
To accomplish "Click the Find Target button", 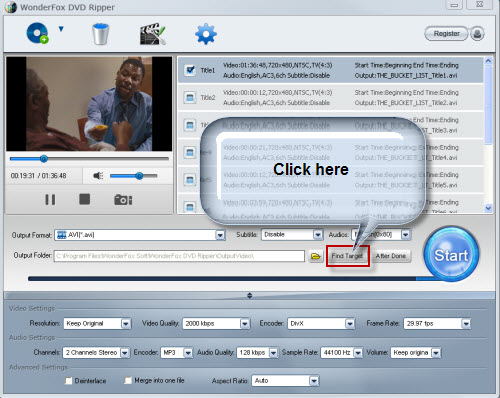I will tap(347, 256).
